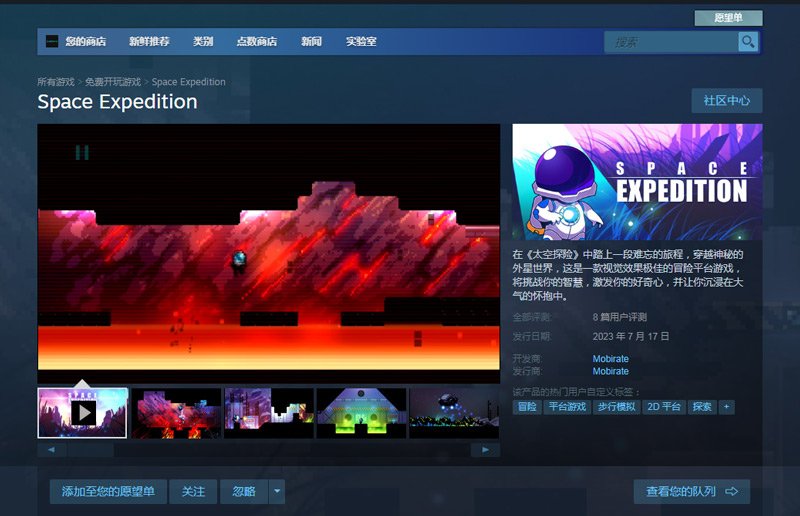The height and width of the screenshot is (516, 800).
Task: Open the 实验室 menu item
Action: pos(361,41)
